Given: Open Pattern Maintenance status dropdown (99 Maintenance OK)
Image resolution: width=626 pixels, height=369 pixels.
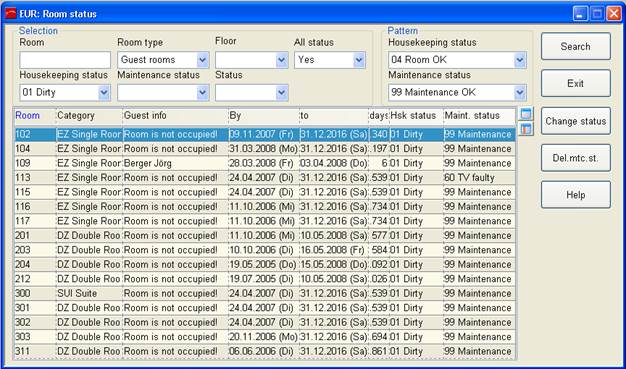Looking at the screenshot, I should tap(520, 93).
